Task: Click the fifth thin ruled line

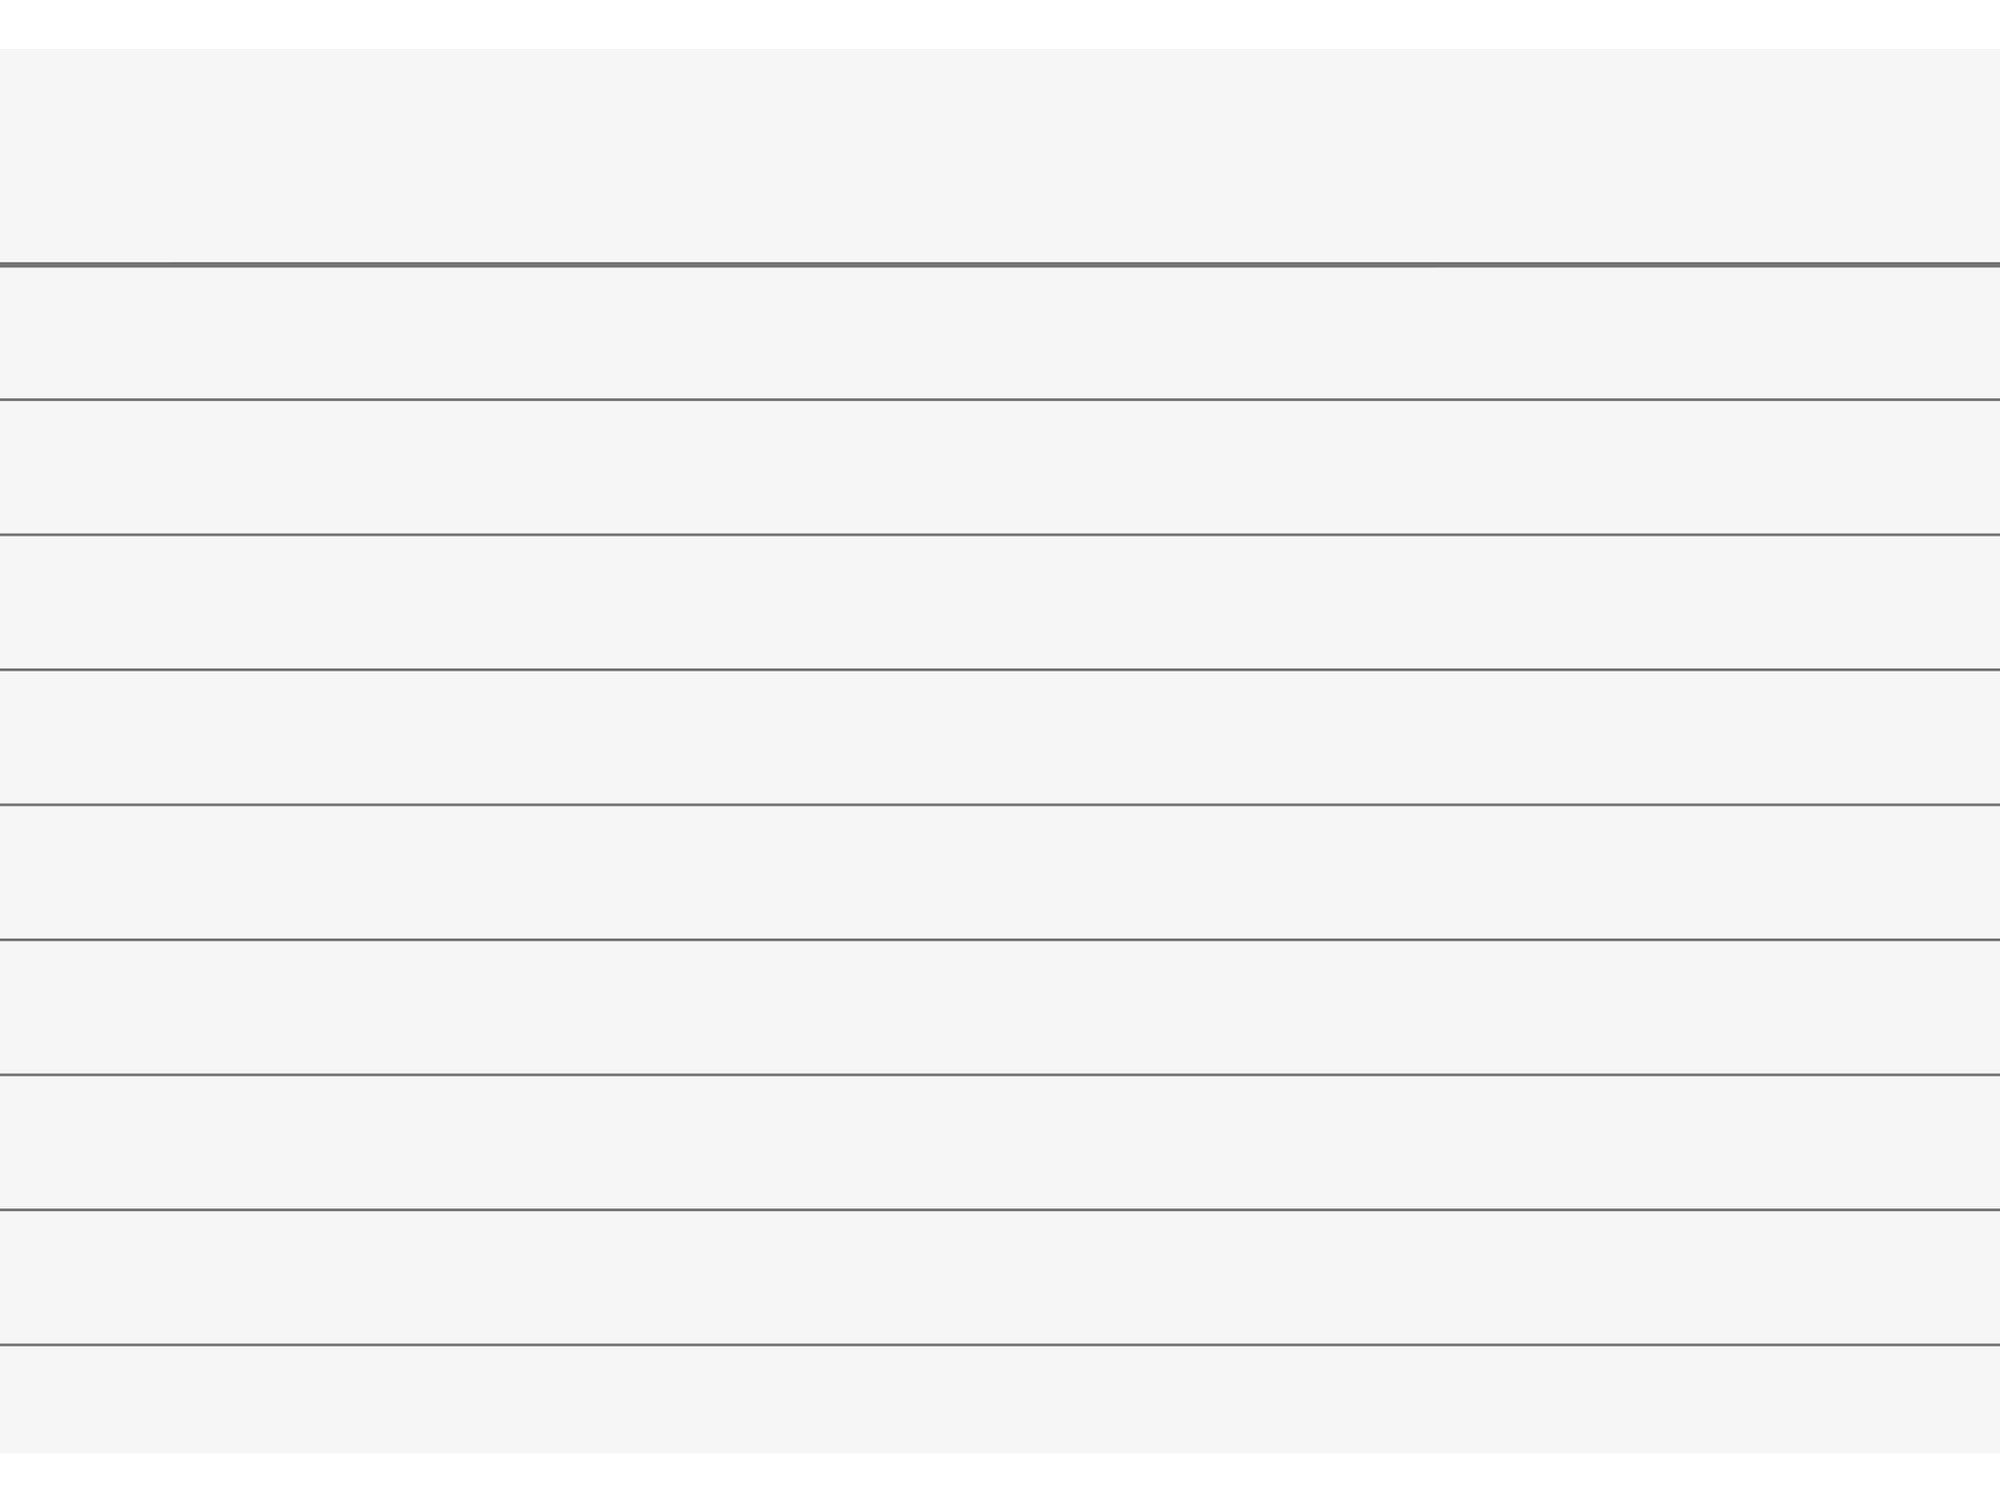Action: pyautogui.click(x=1000, y=939)
